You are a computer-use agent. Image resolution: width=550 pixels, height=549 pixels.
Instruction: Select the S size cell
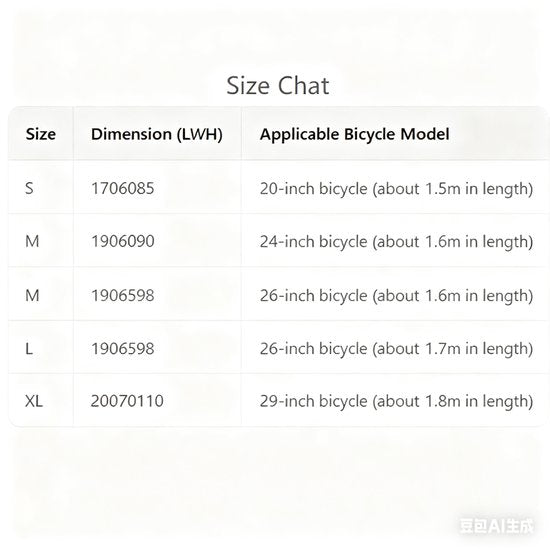pyautogui.click(x=29, y=188)
